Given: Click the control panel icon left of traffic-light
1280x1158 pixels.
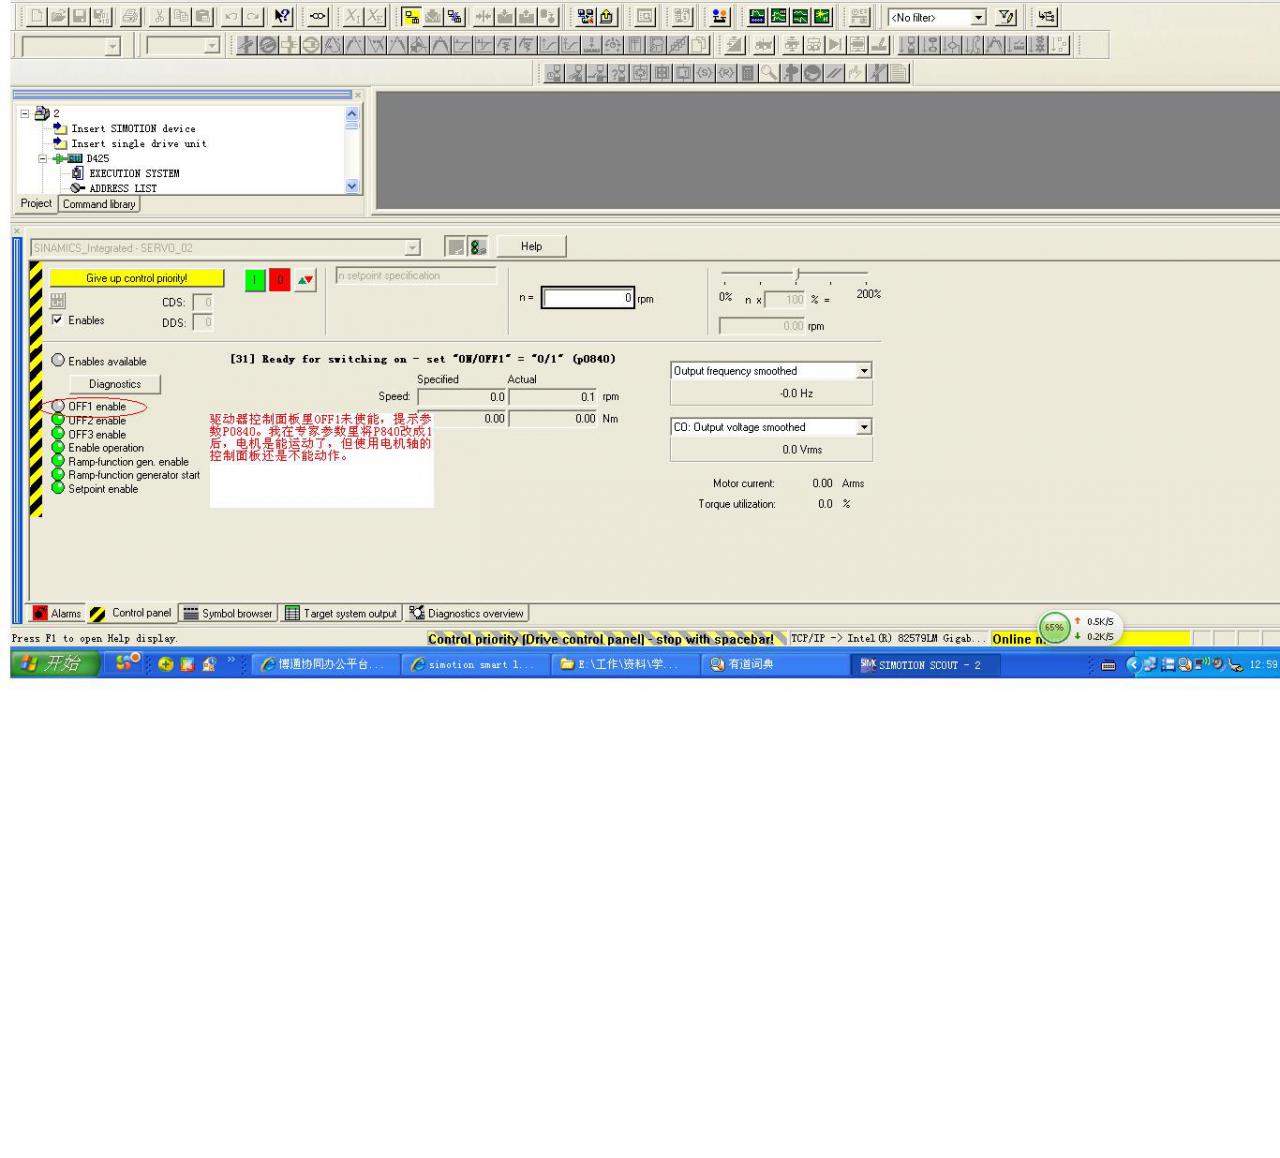Looking at the screenshot, I should pyautogui.click(x=455, y=246).
